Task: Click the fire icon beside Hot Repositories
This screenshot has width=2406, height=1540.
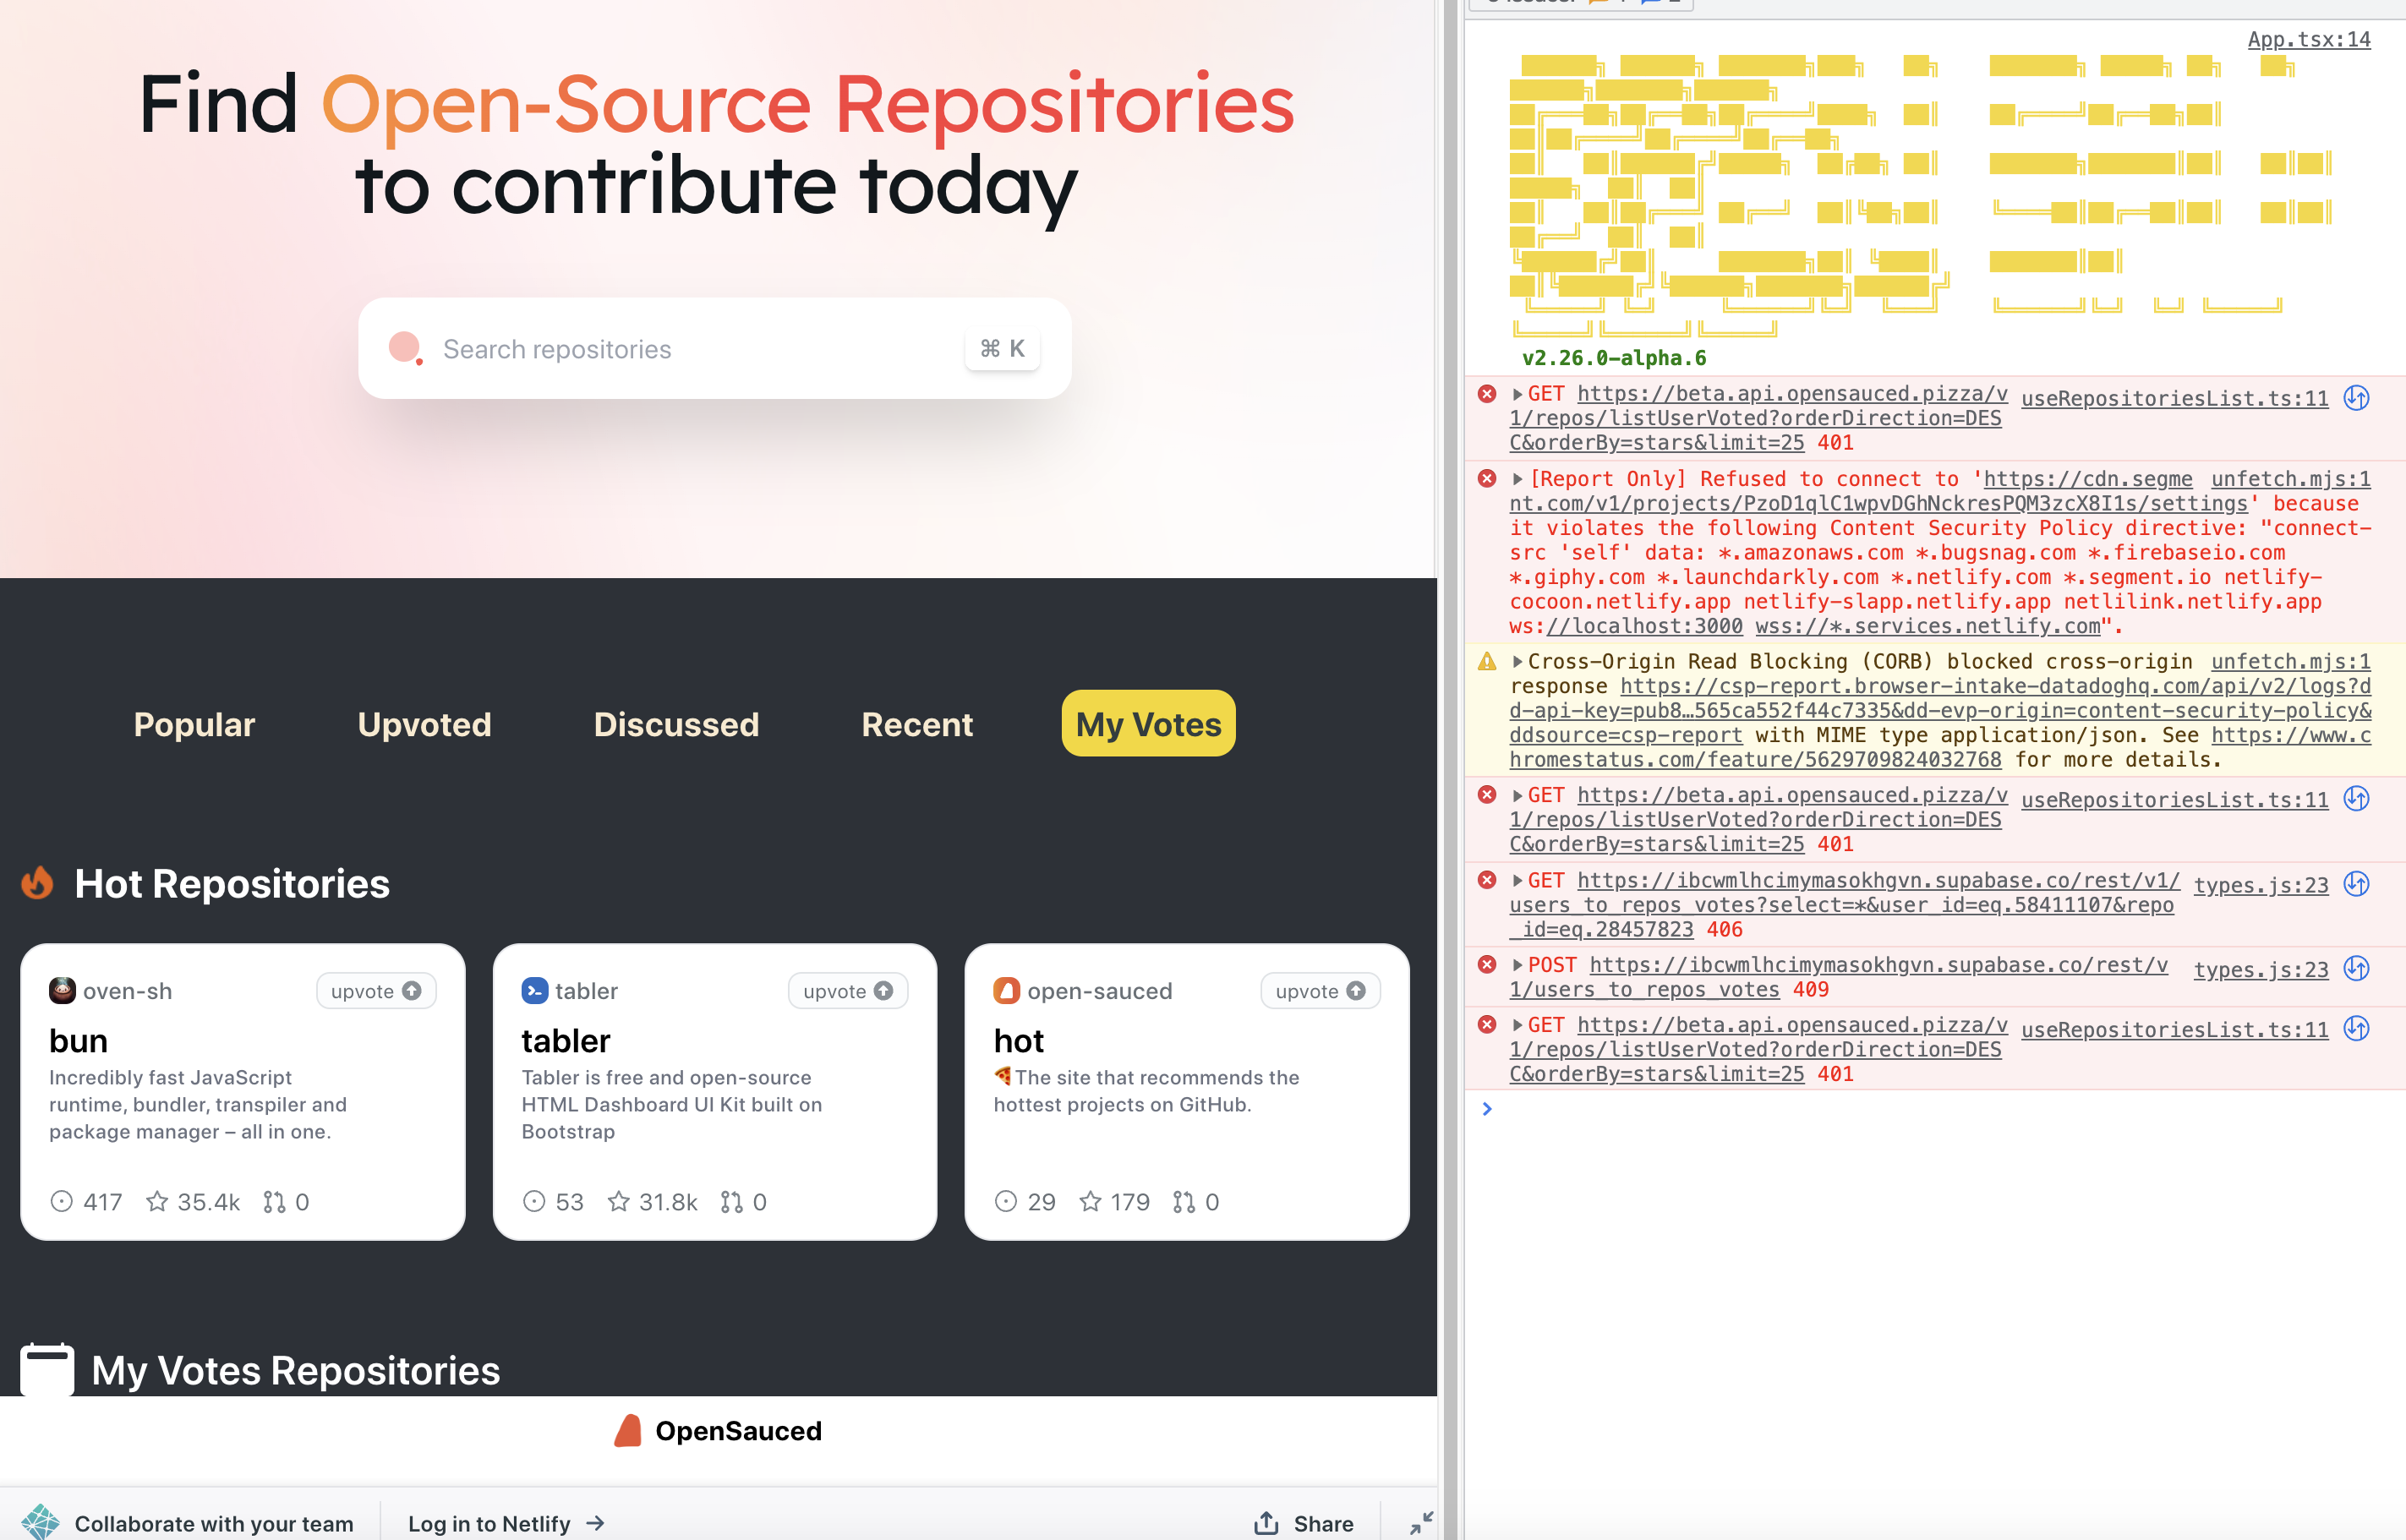Action: tap(38, 883)
